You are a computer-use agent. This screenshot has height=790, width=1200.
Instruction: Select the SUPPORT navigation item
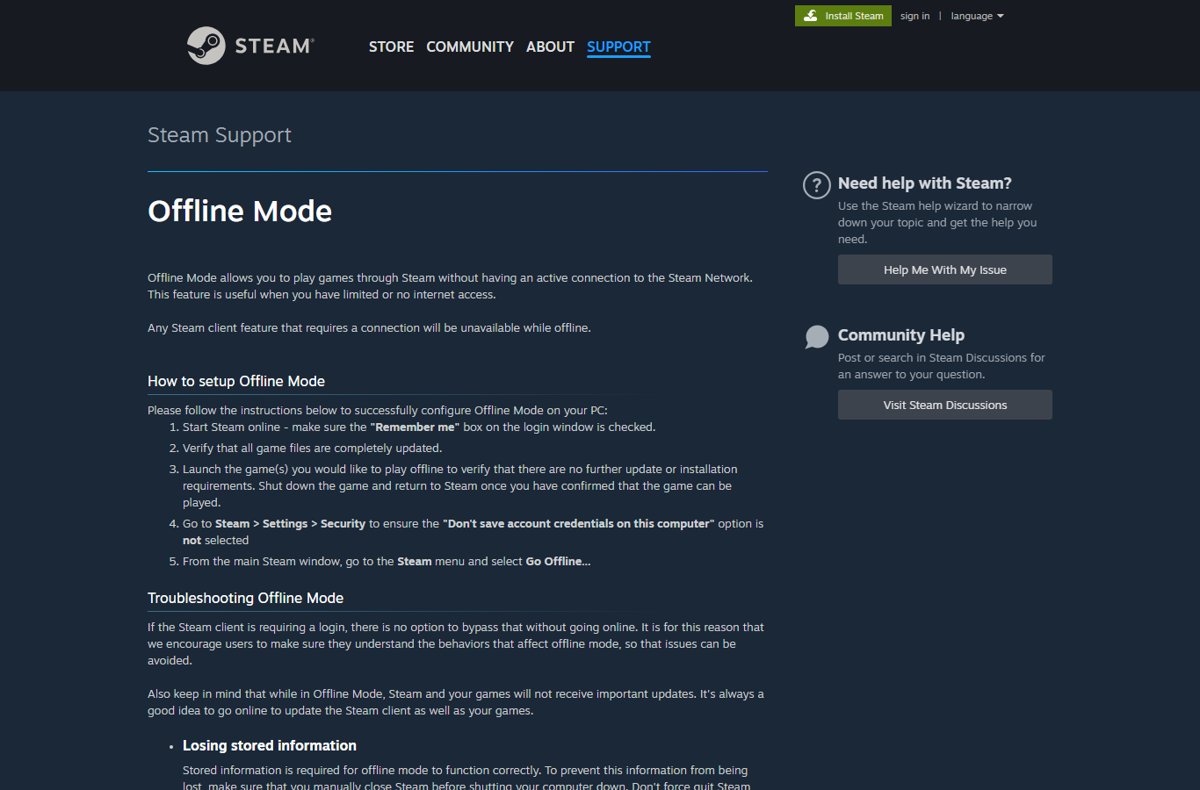click(x=619, y=47)
